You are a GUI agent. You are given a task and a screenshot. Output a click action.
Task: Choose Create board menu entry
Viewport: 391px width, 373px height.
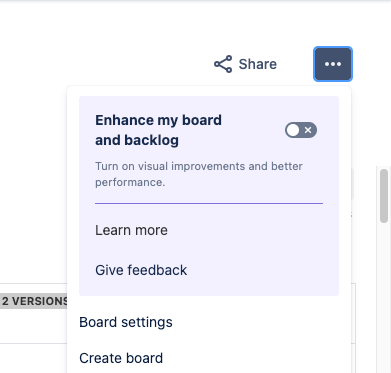(121, 358)
